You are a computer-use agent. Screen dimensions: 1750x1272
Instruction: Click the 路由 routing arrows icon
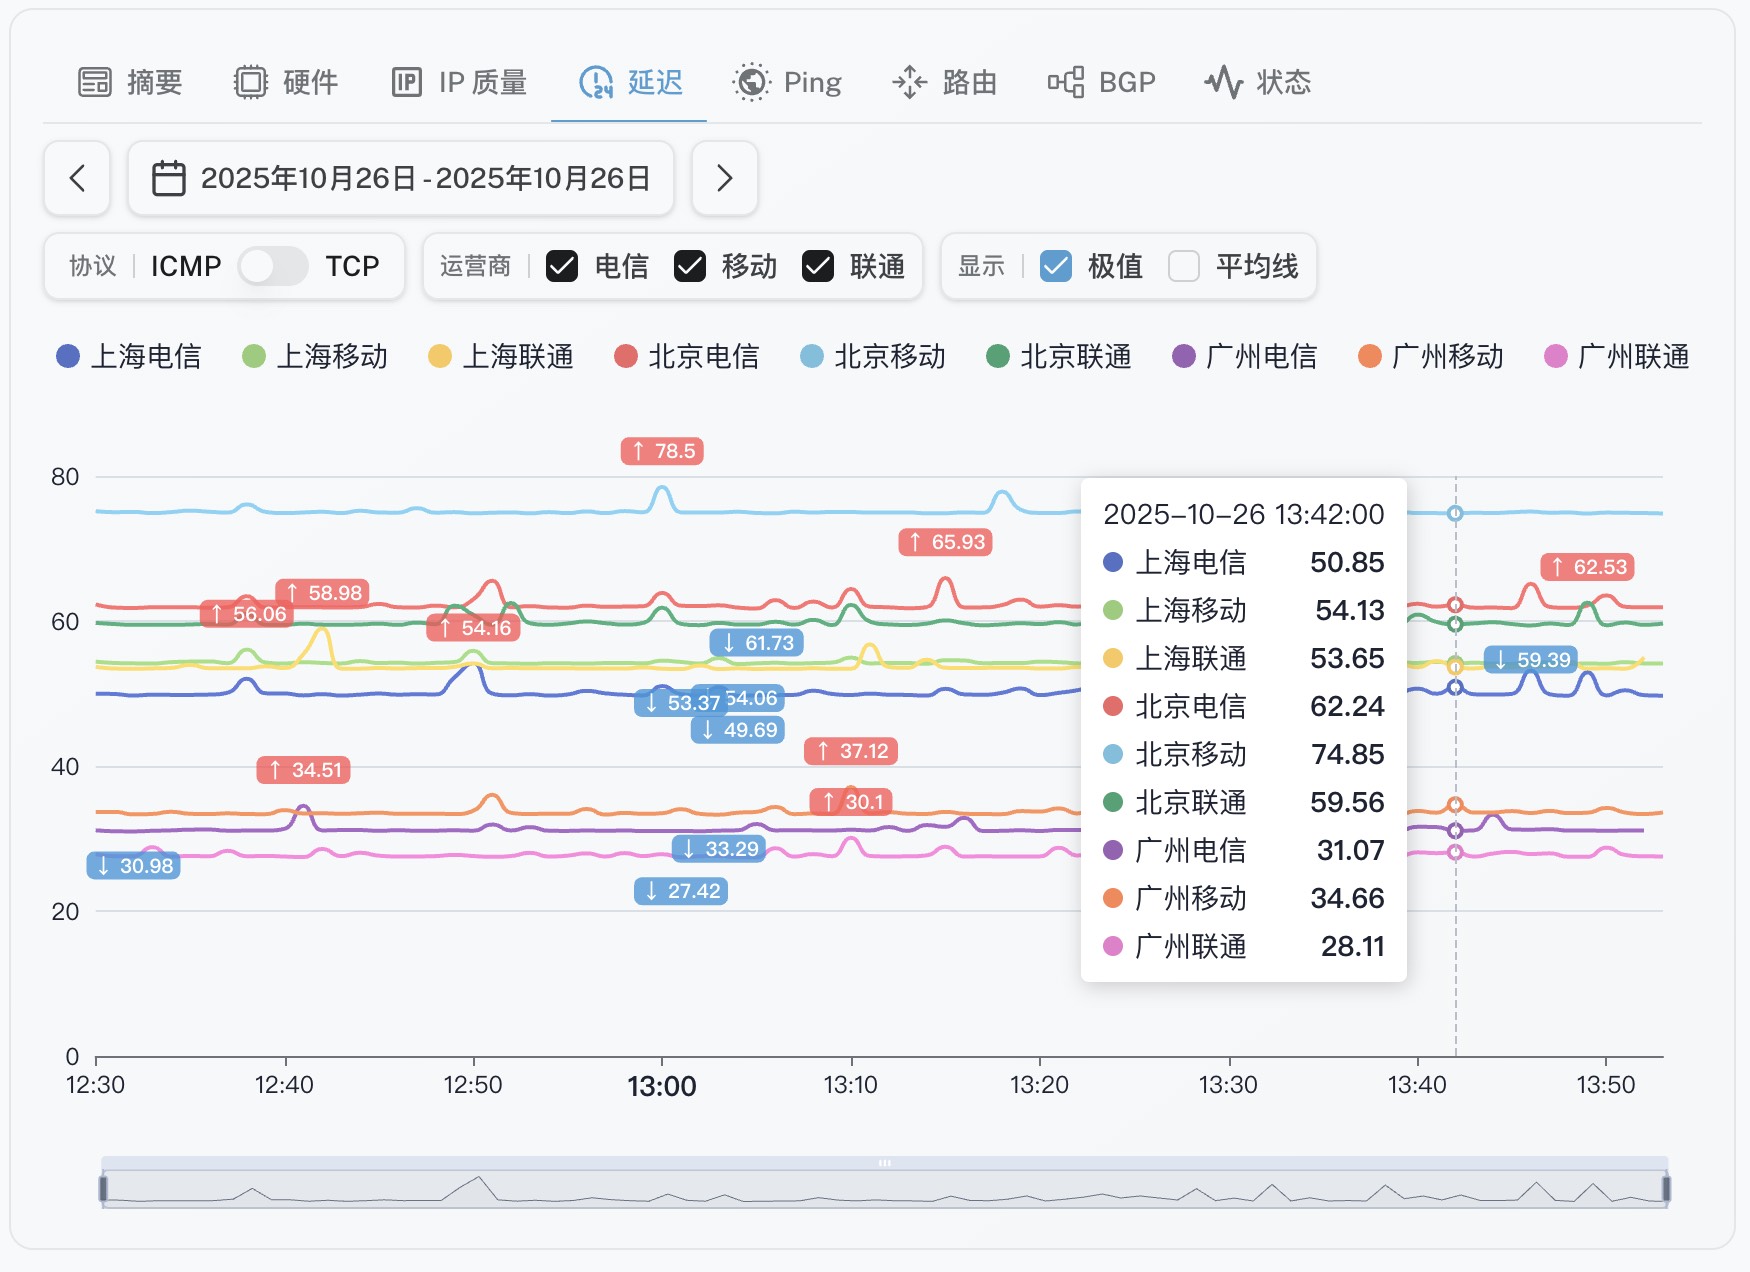[x=909, y=82]
